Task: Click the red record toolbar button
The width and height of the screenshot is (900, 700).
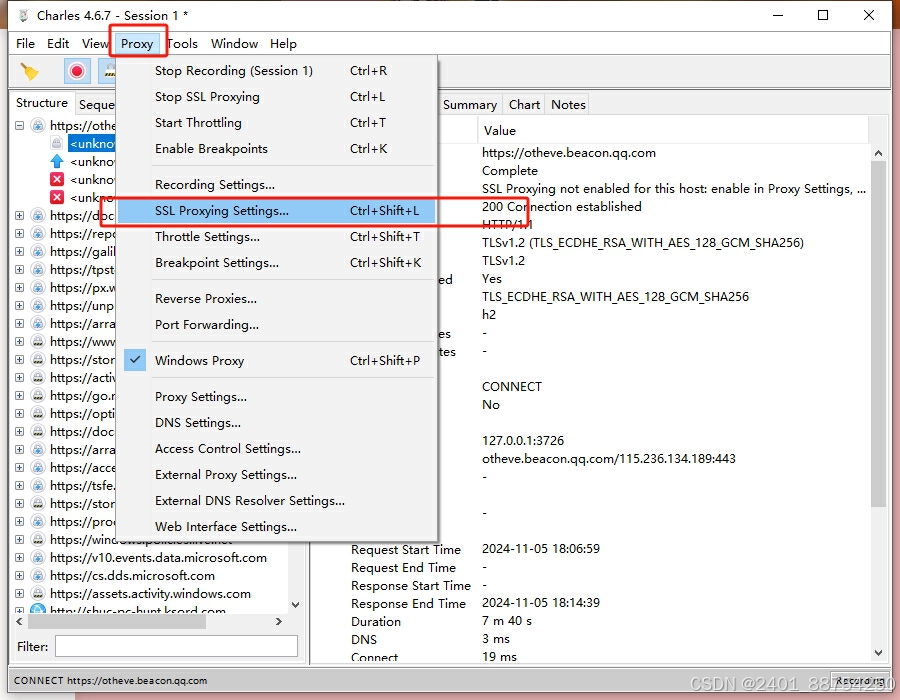Action: [76, 71]
